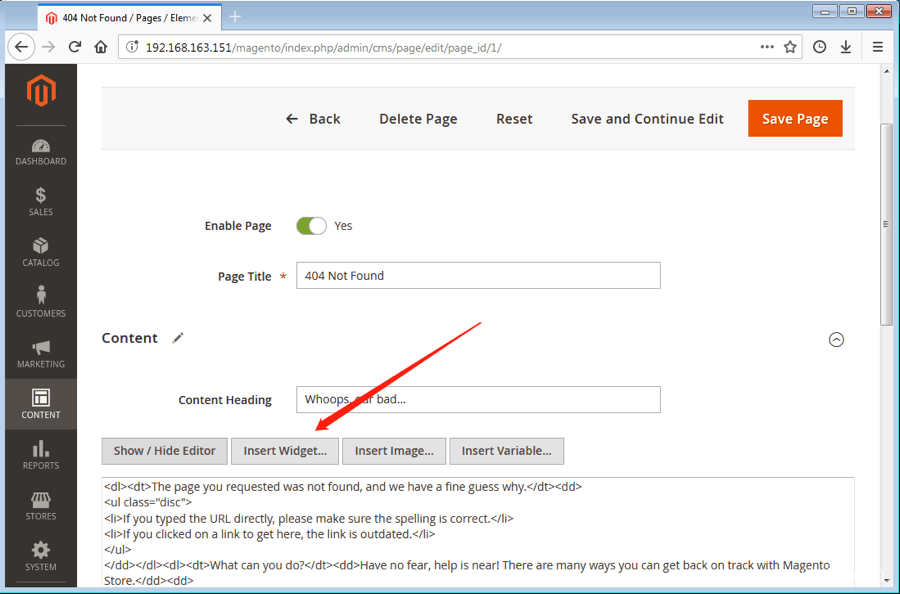Open the Reports sidebar menu

(x=41, y=456)
